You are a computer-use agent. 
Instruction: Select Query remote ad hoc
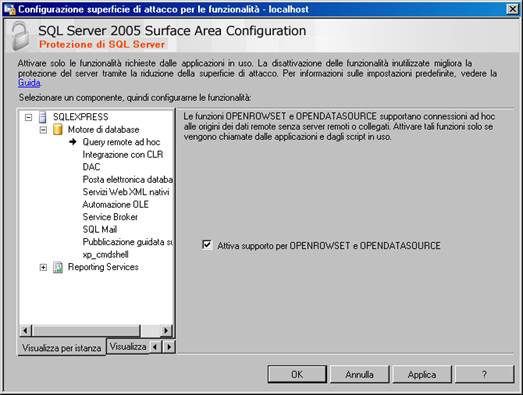click(121, 142)
